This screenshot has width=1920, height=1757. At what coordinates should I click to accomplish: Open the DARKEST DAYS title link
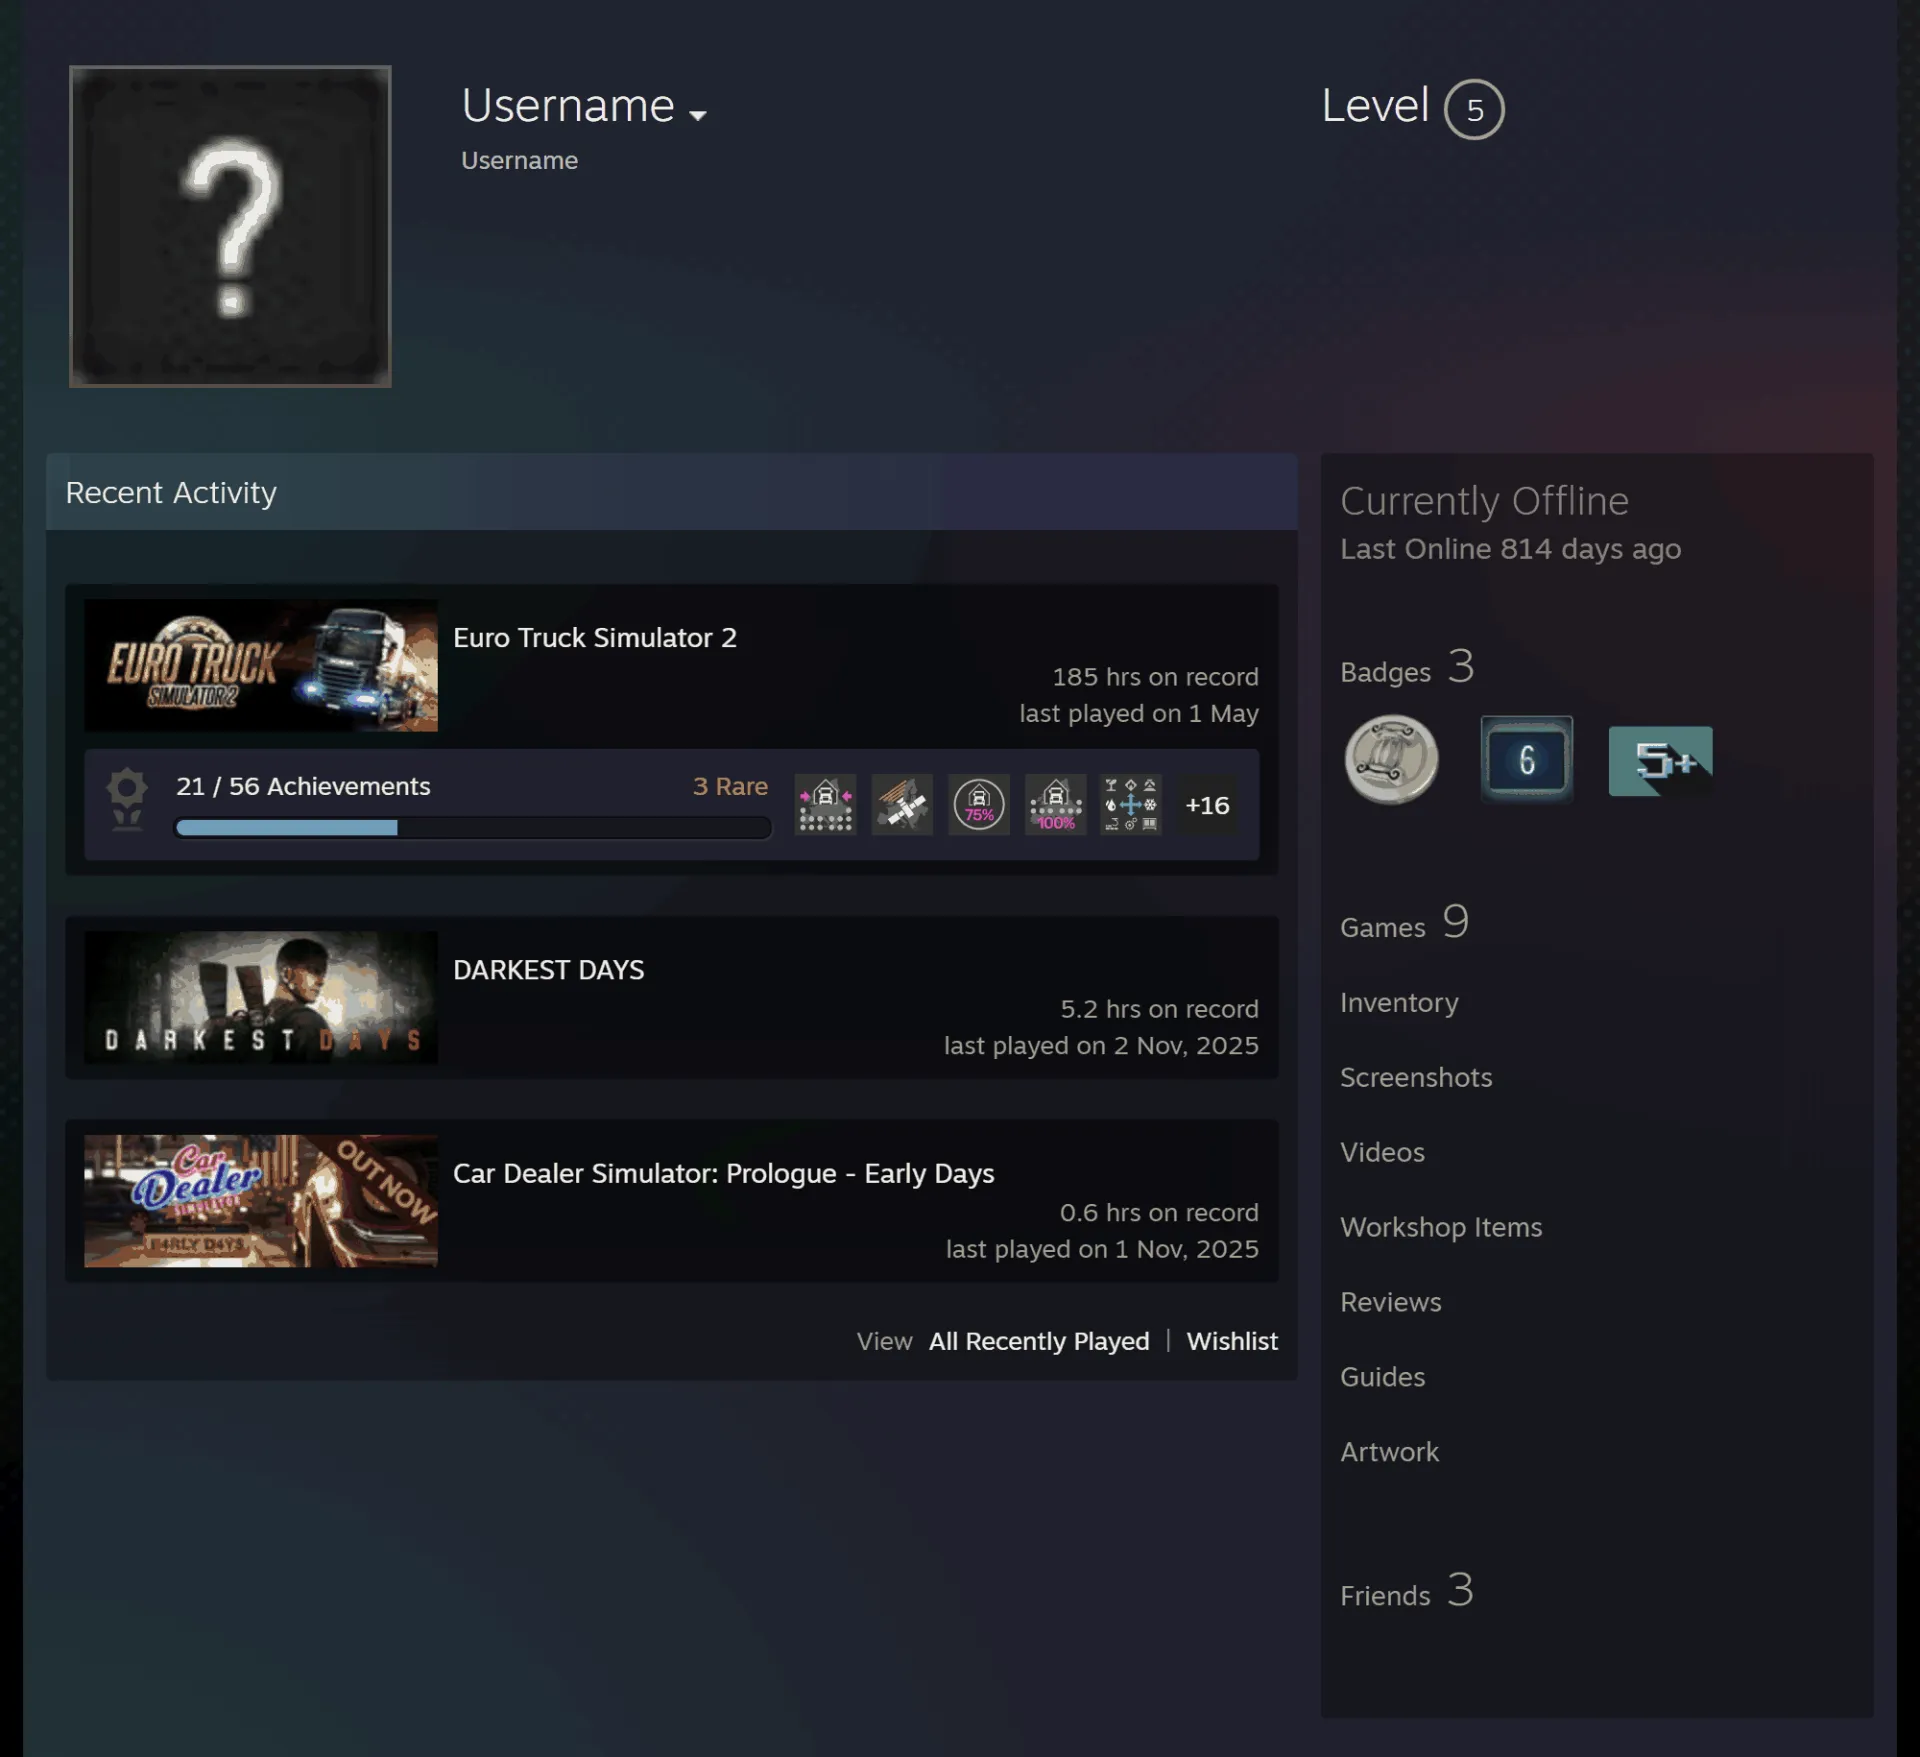coord(549,969)
